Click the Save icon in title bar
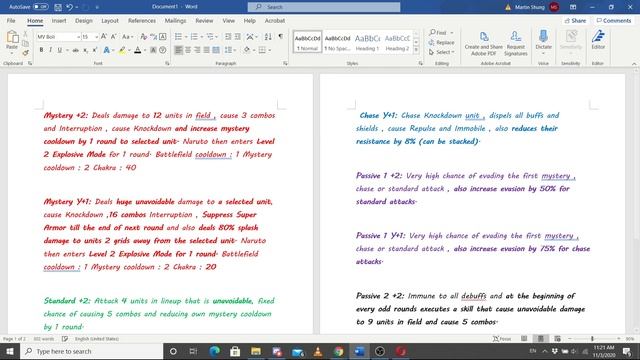The width and height of the screenshot is (640, 360). 58,7
